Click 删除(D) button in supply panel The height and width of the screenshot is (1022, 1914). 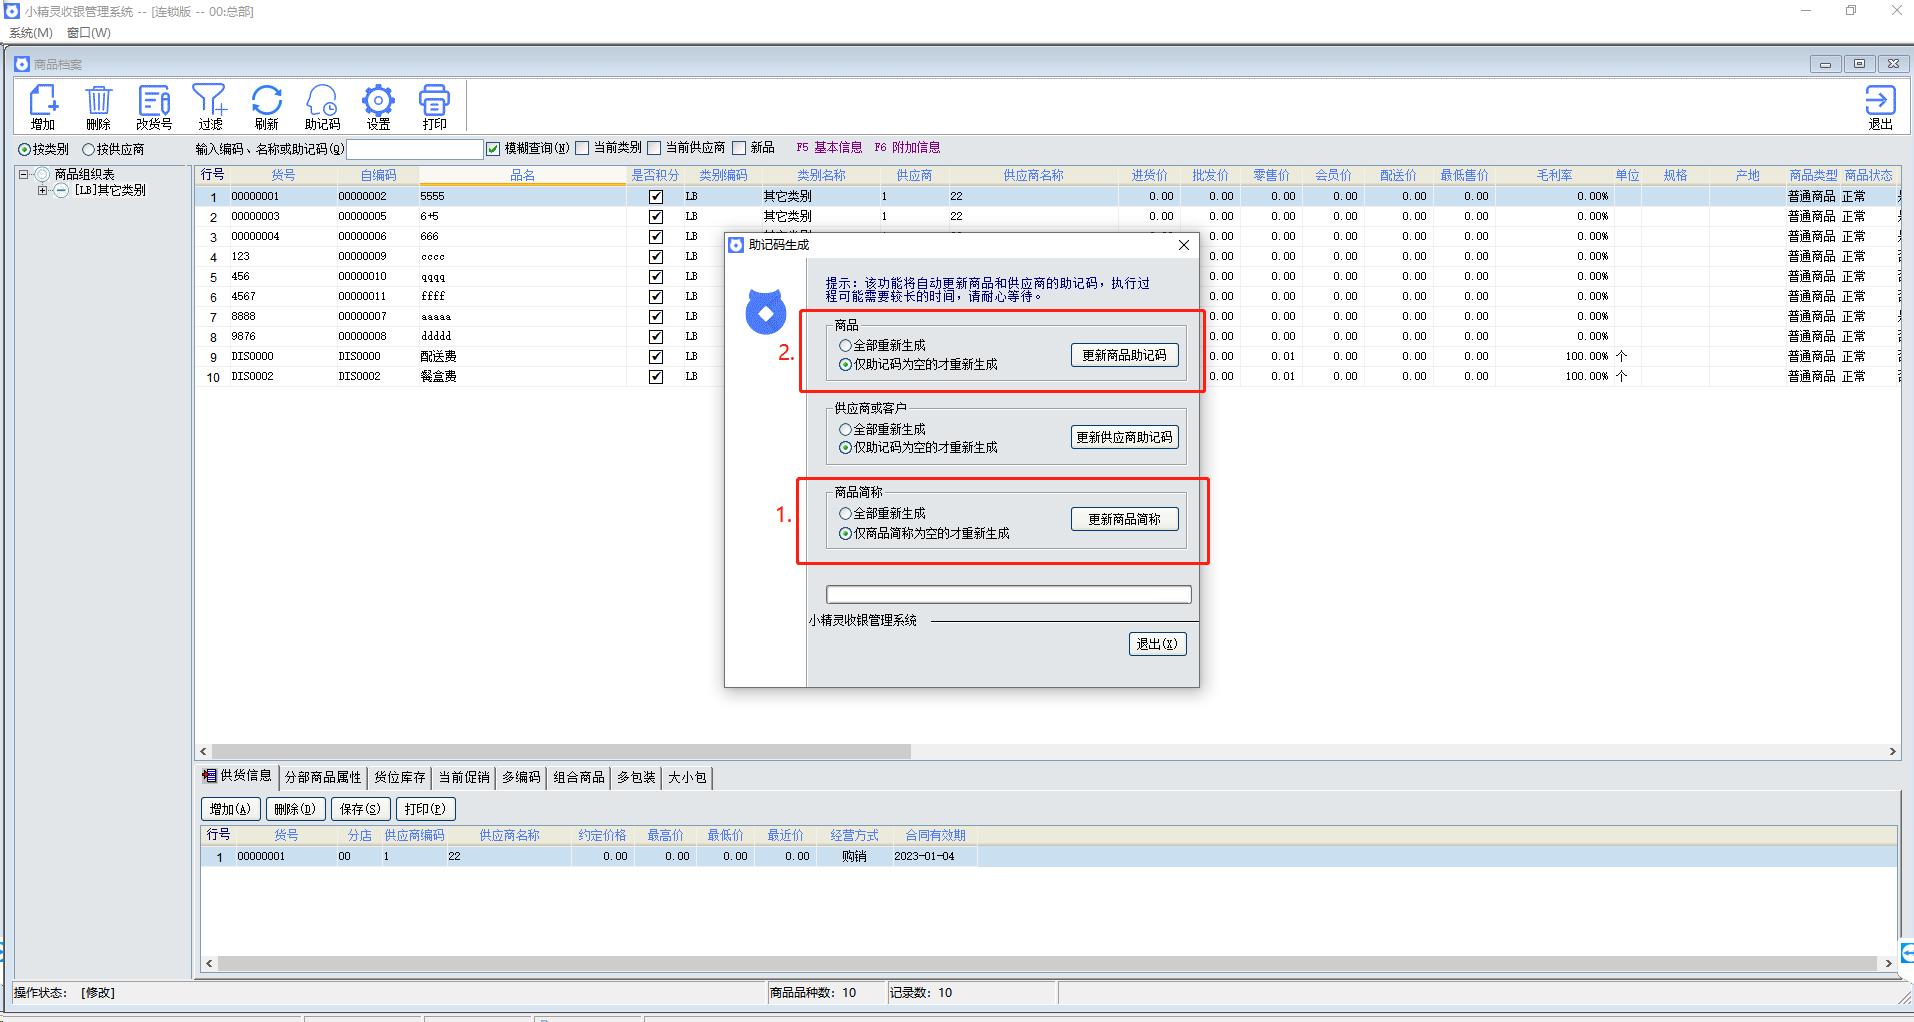pyautogui.click(x=295, y=809)
